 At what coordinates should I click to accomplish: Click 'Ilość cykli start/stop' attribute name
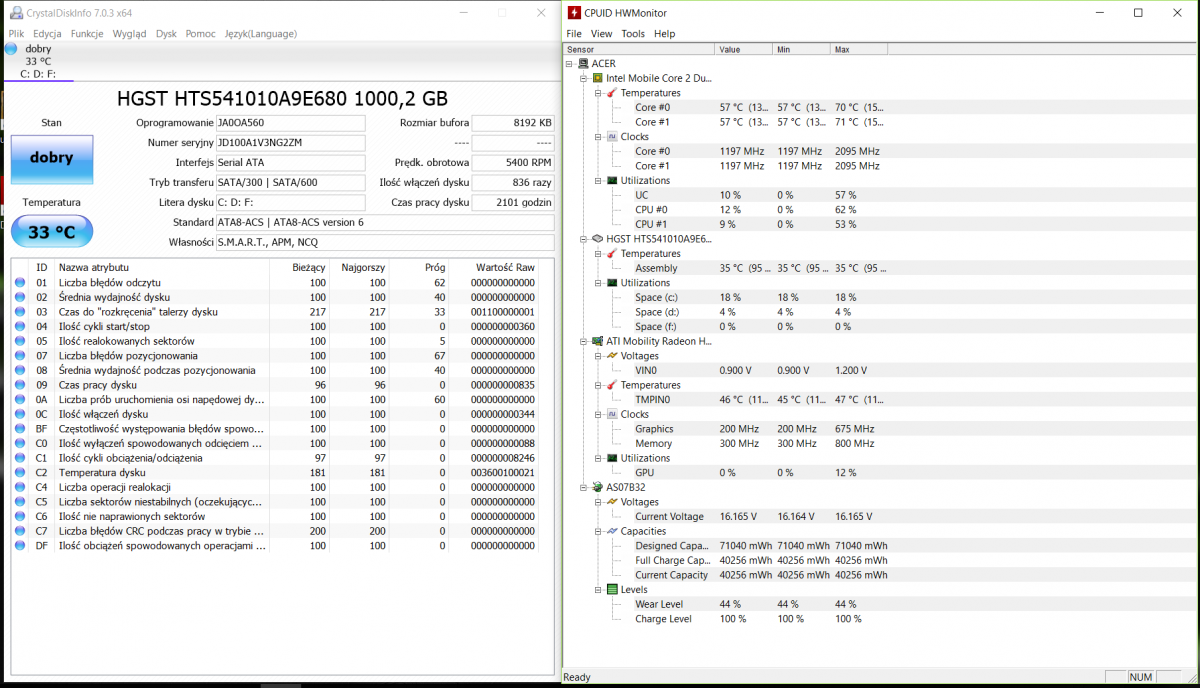point(104,327)
